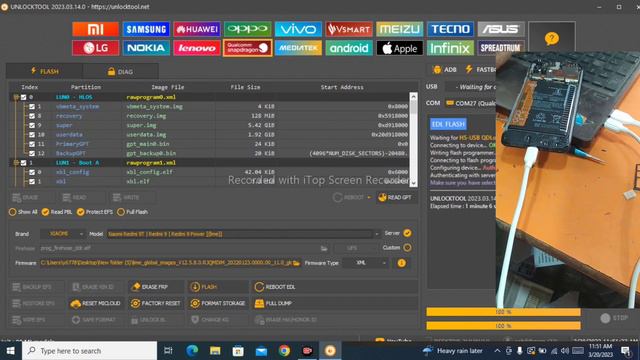This screenshot has width=640, height=360.
Task: Enable the Full Flash option
Action: click(x=121, y=212)
